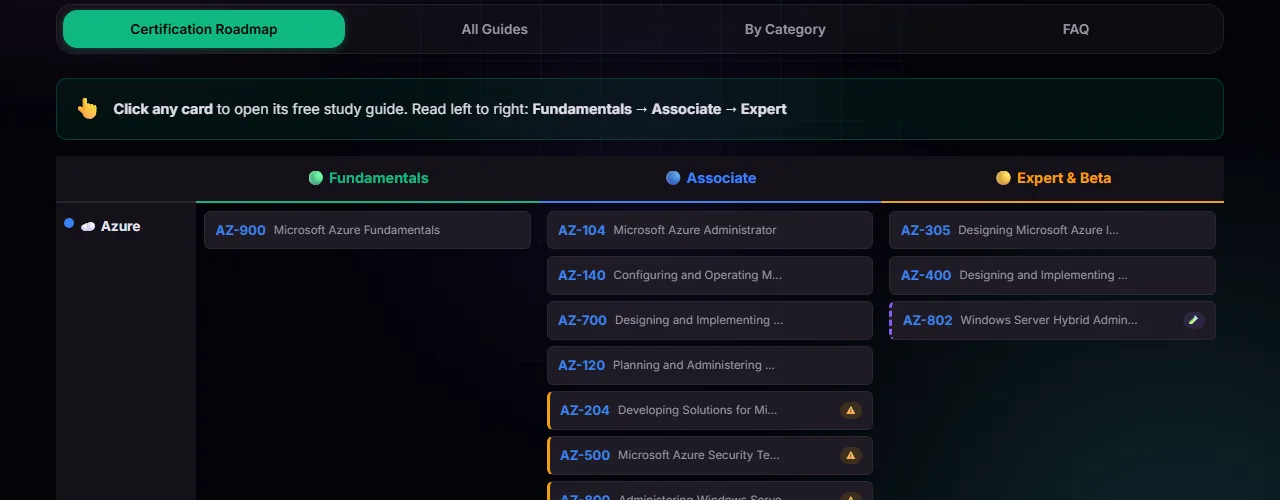Select the AZ-400 card in Expert column
Image resolution: width=1280 pixels, height=500 pixels.
[1051, 275]
